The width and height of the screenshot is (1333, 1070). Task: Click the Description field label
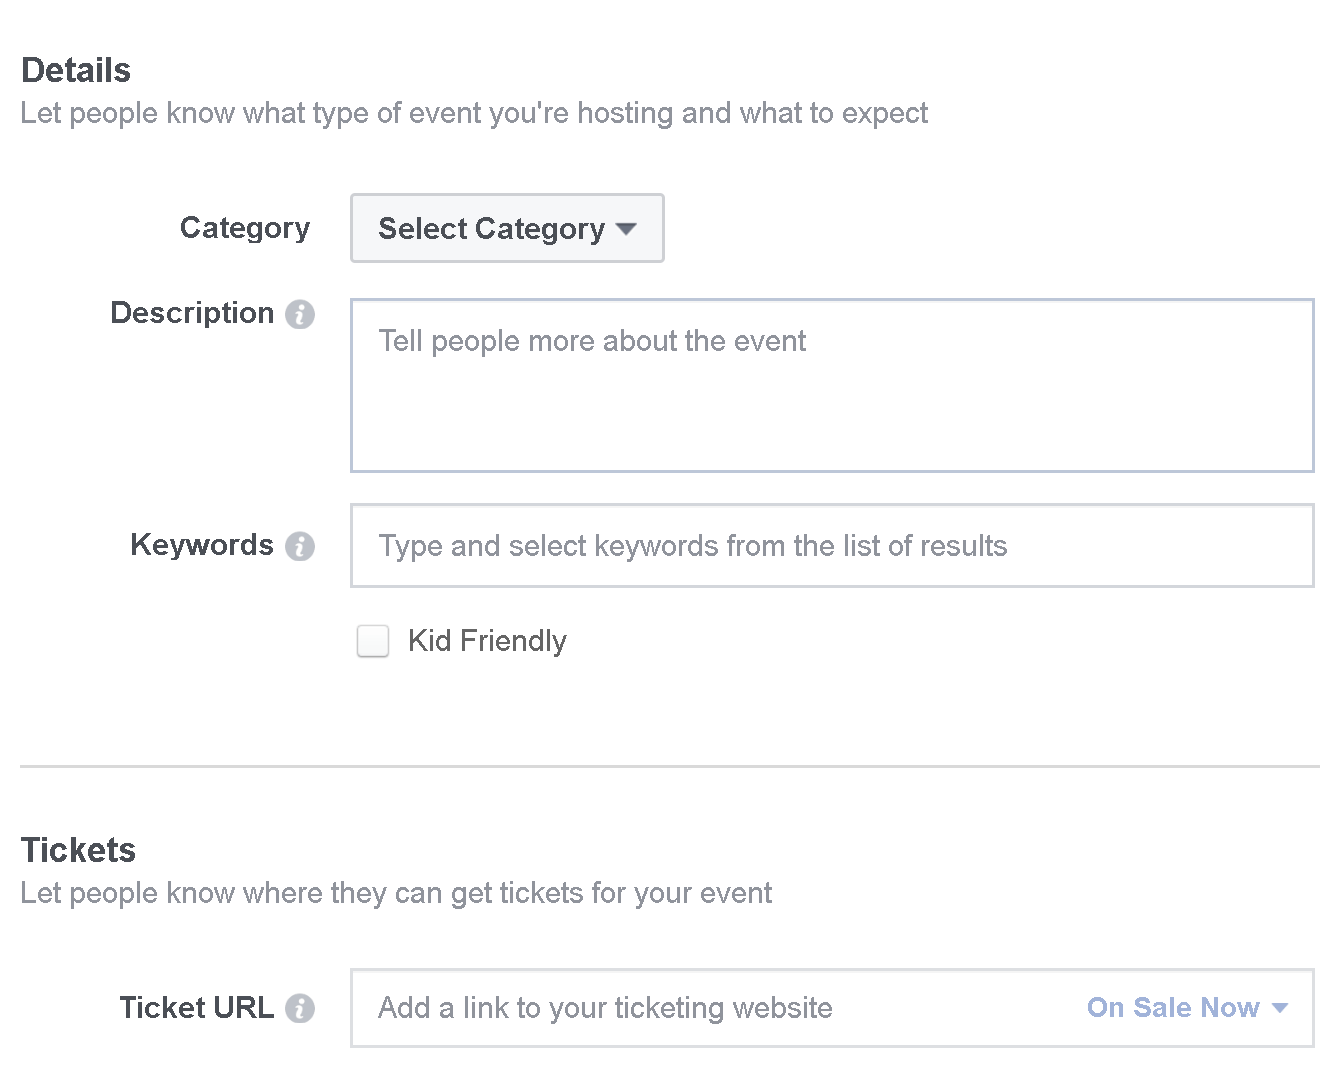click(x=192, y=313)
